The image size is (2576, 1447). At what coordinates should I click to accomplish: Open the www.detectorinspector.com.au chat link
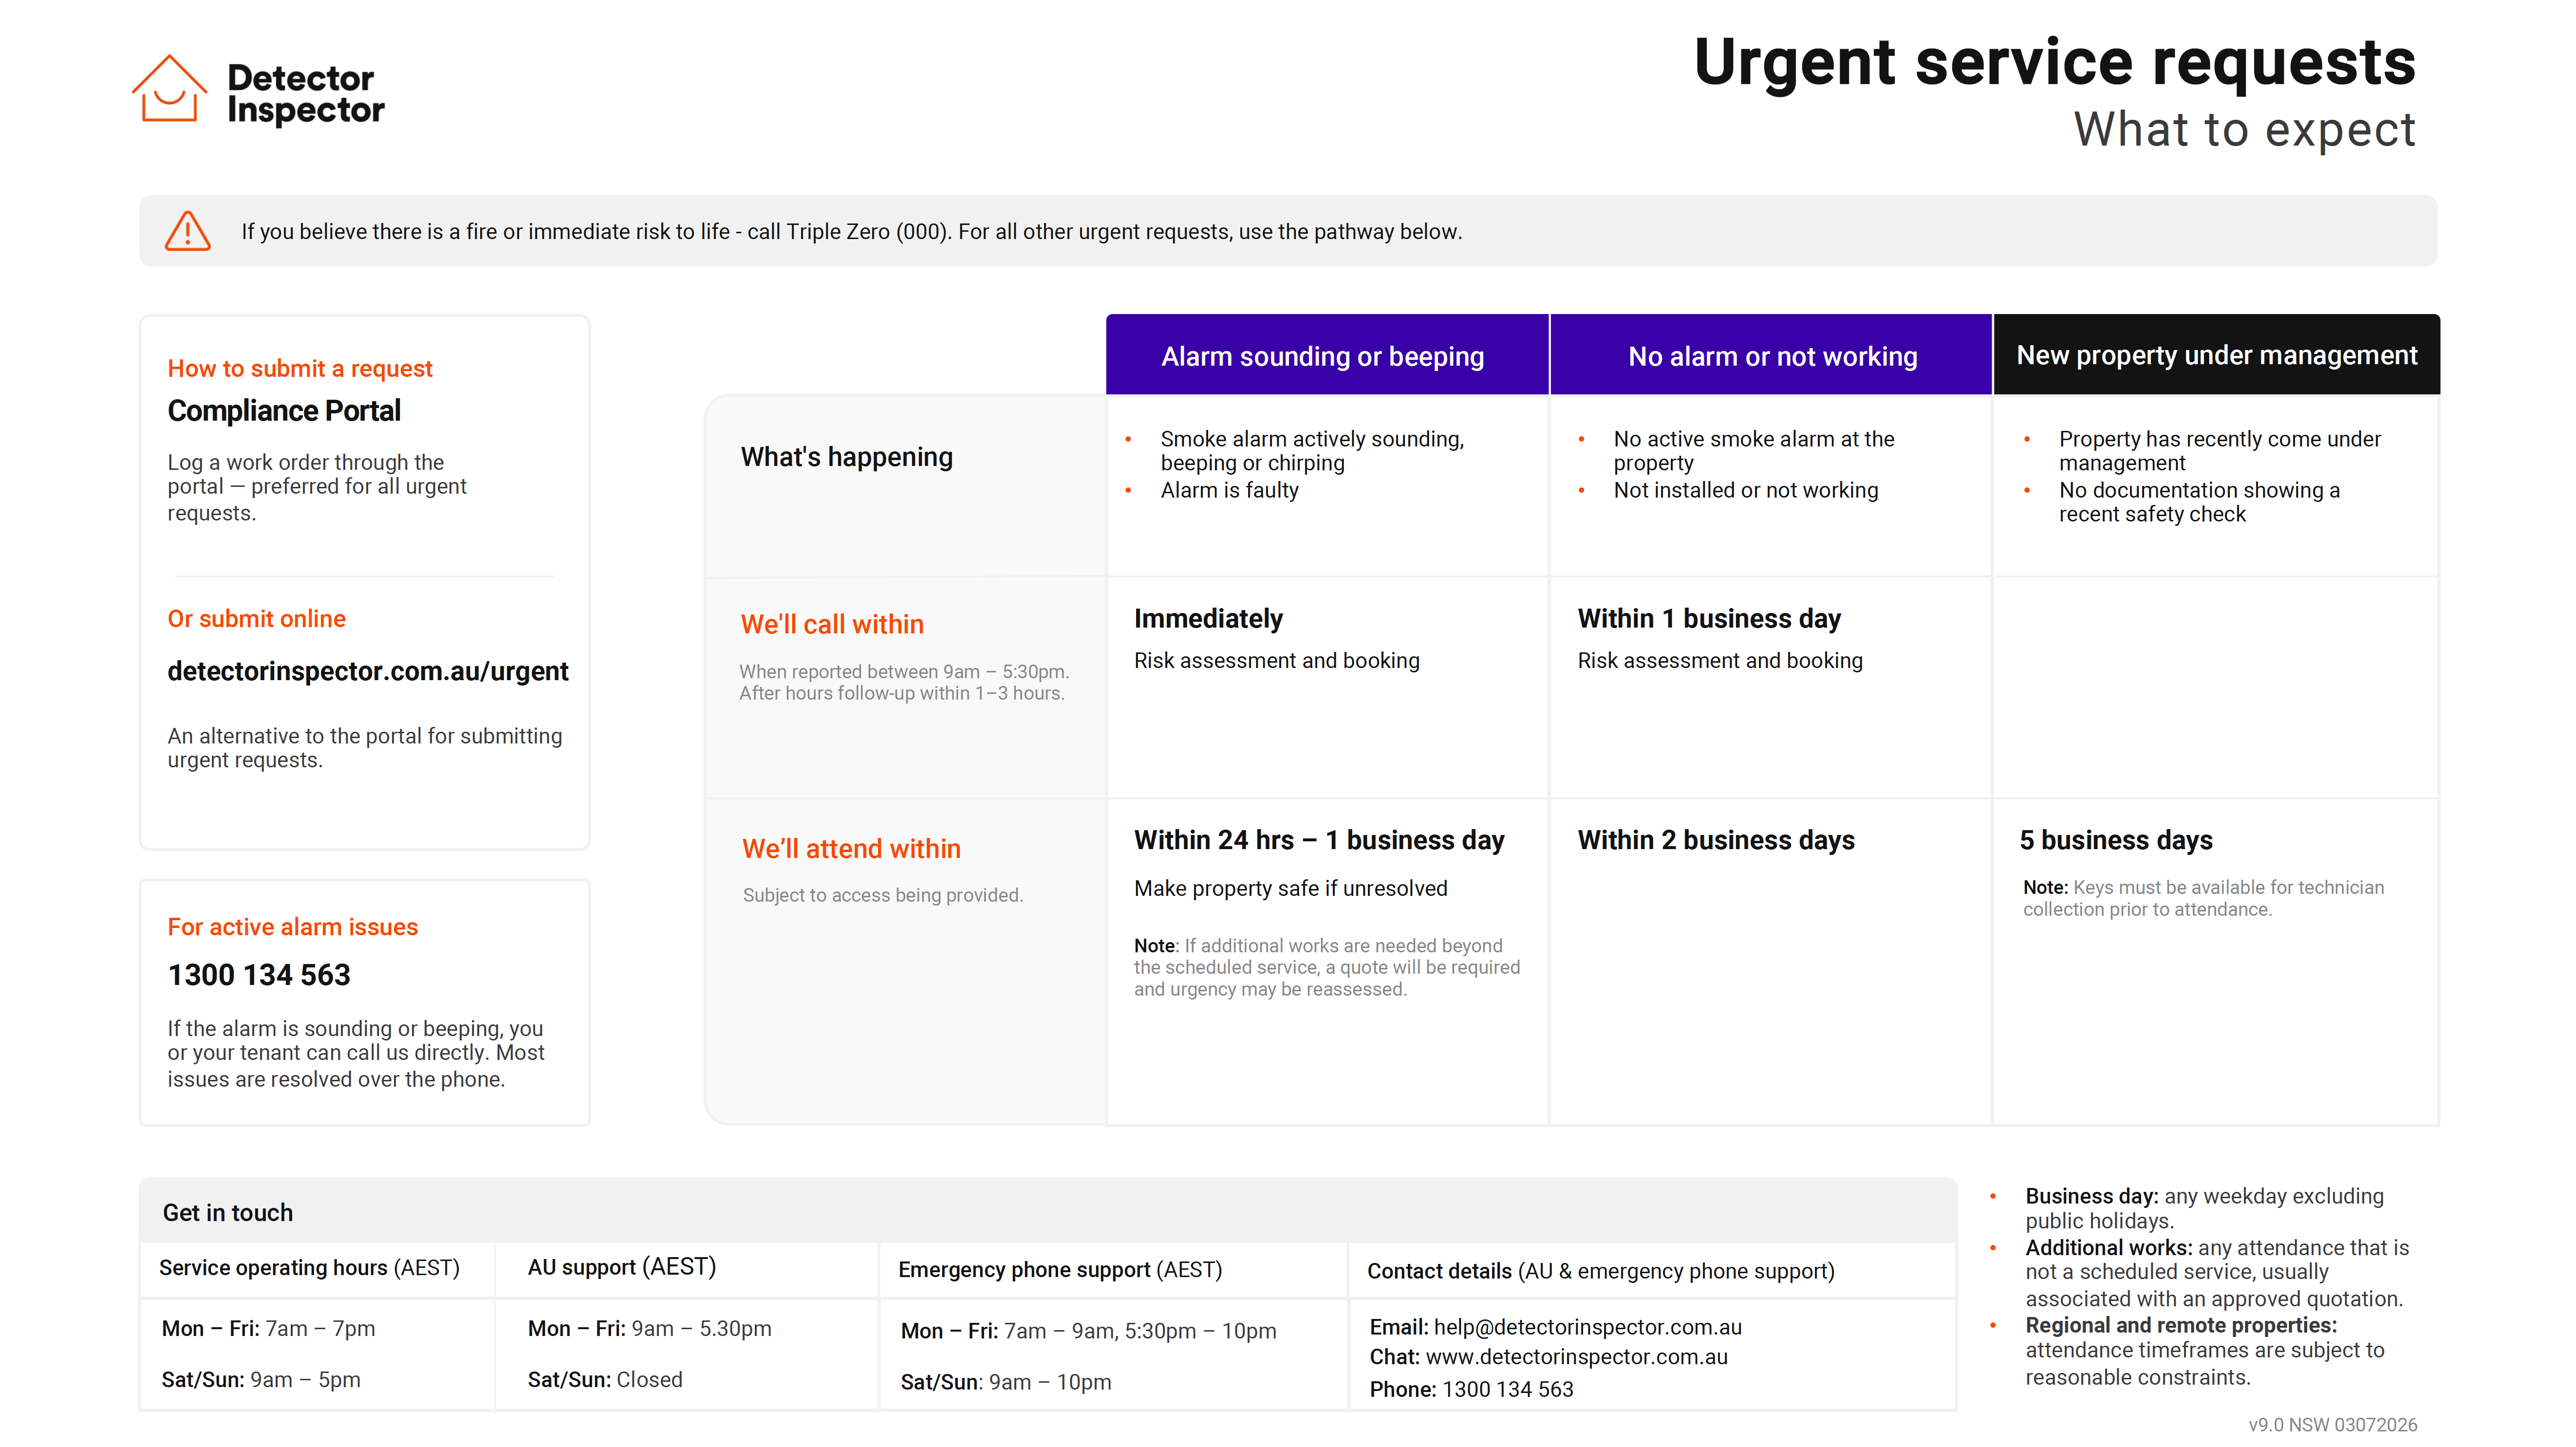1576,1357
